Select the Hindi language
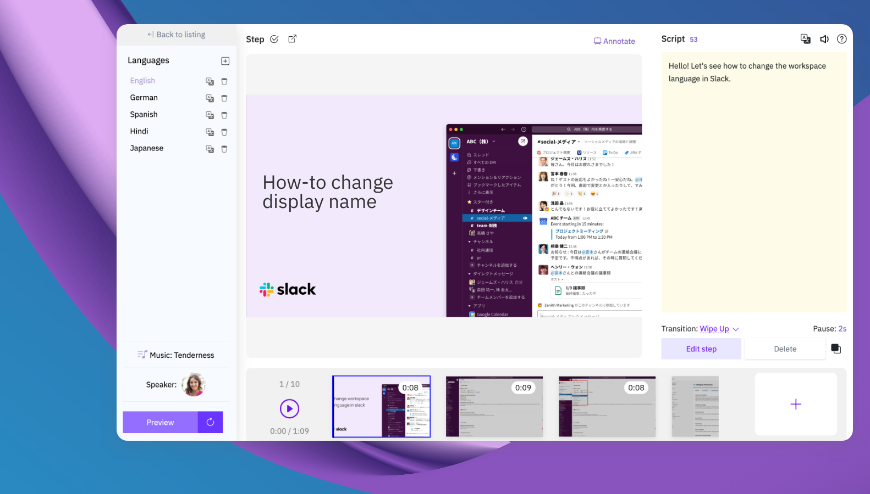 coord(139,131)
